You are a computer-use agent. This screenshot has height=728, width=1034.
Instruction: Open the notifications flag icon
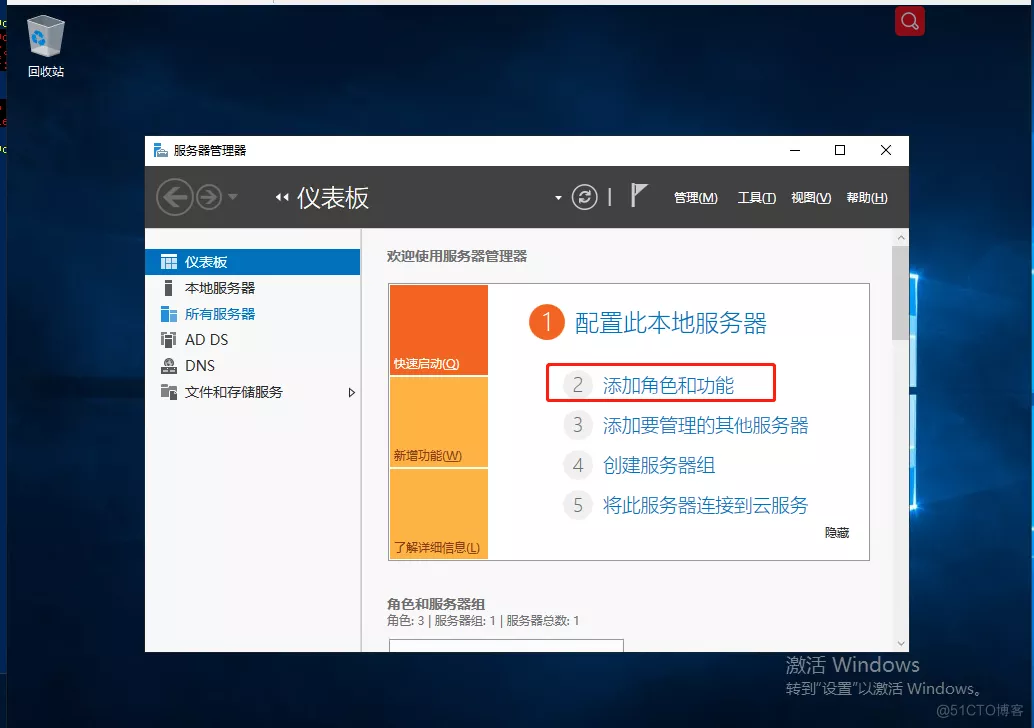coord(638,196)
